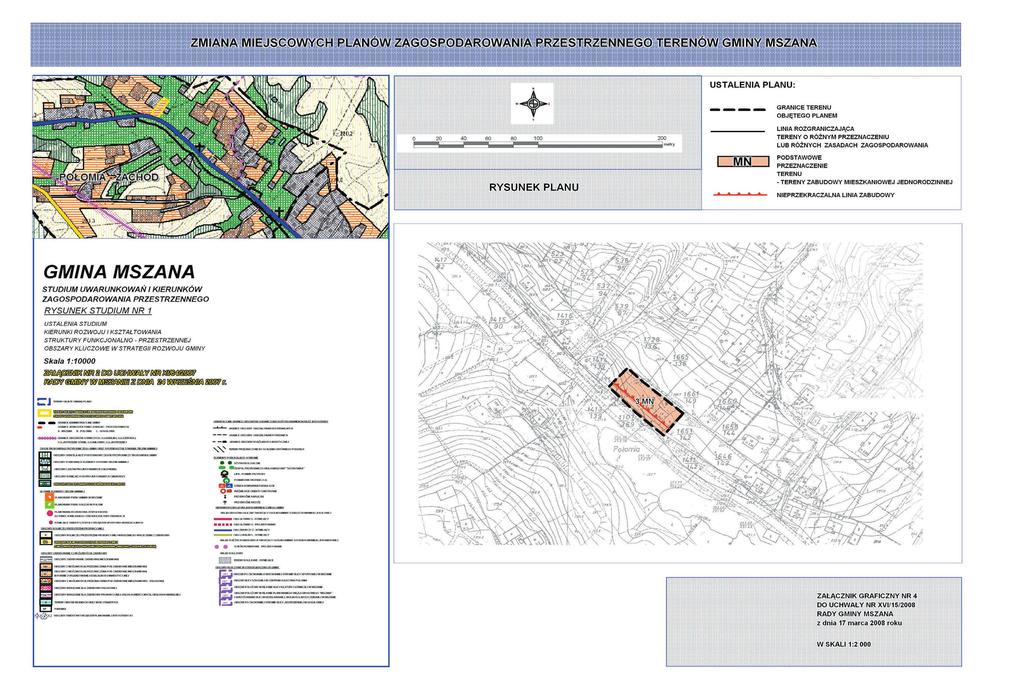Click the 'RYSUNEK STUDIUM NR 1' underlined title
This screenshot has height=700, width=1024.
tap(98, 311)
